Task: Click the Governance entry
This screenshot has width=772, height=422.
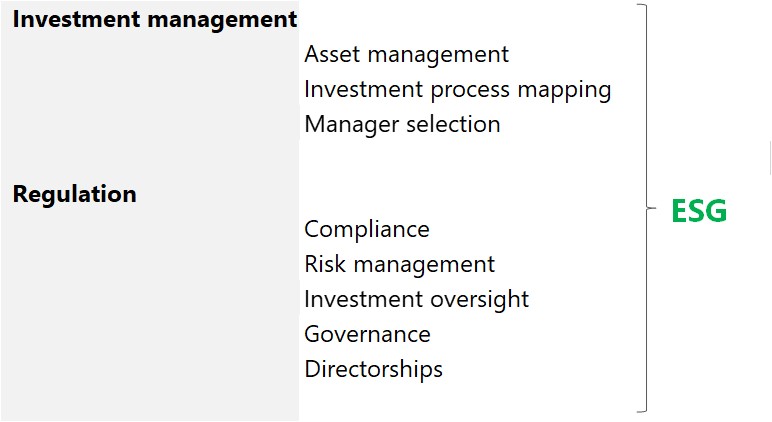Action: [x=367, y=334]
